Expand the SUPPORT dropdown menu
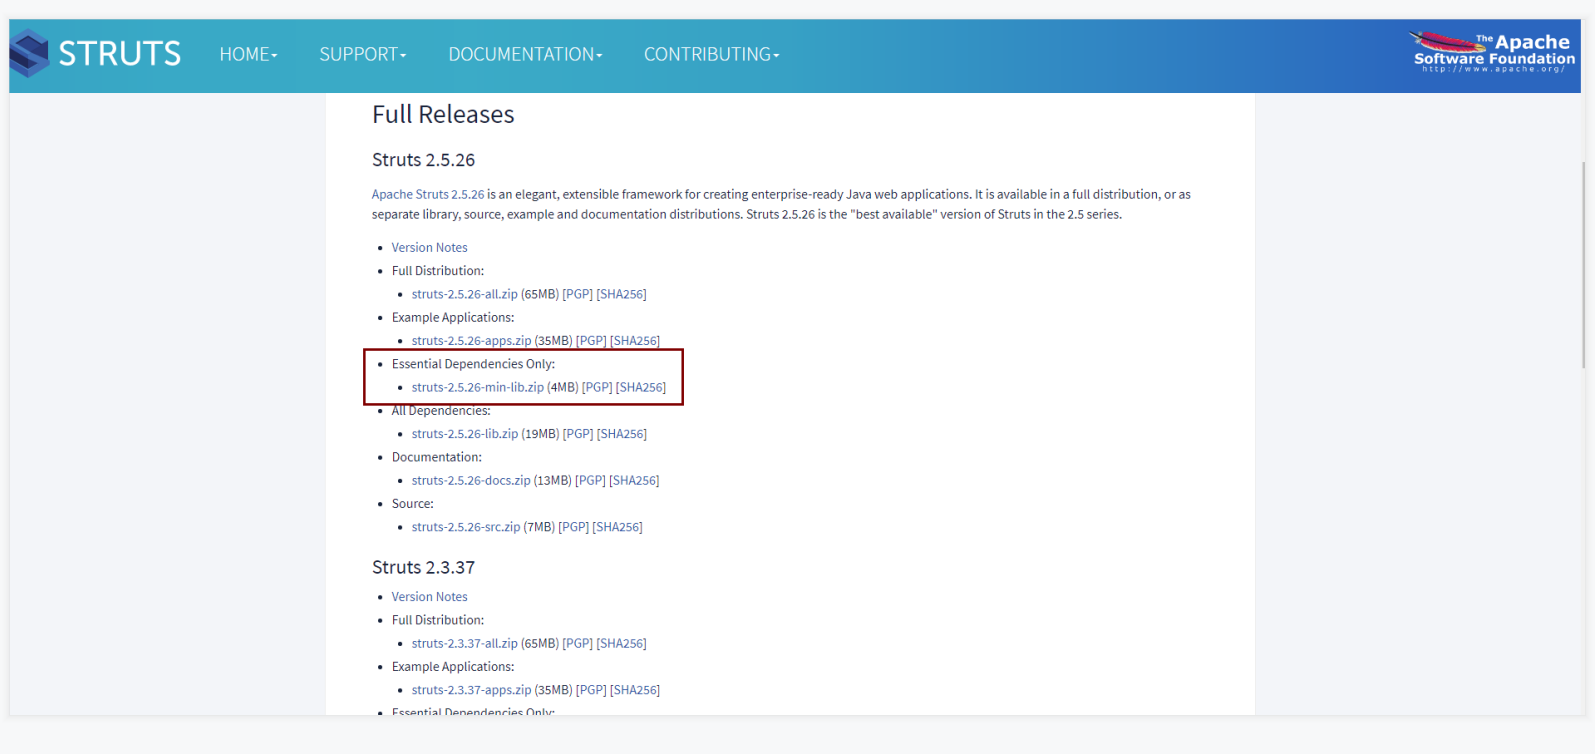 363,54
